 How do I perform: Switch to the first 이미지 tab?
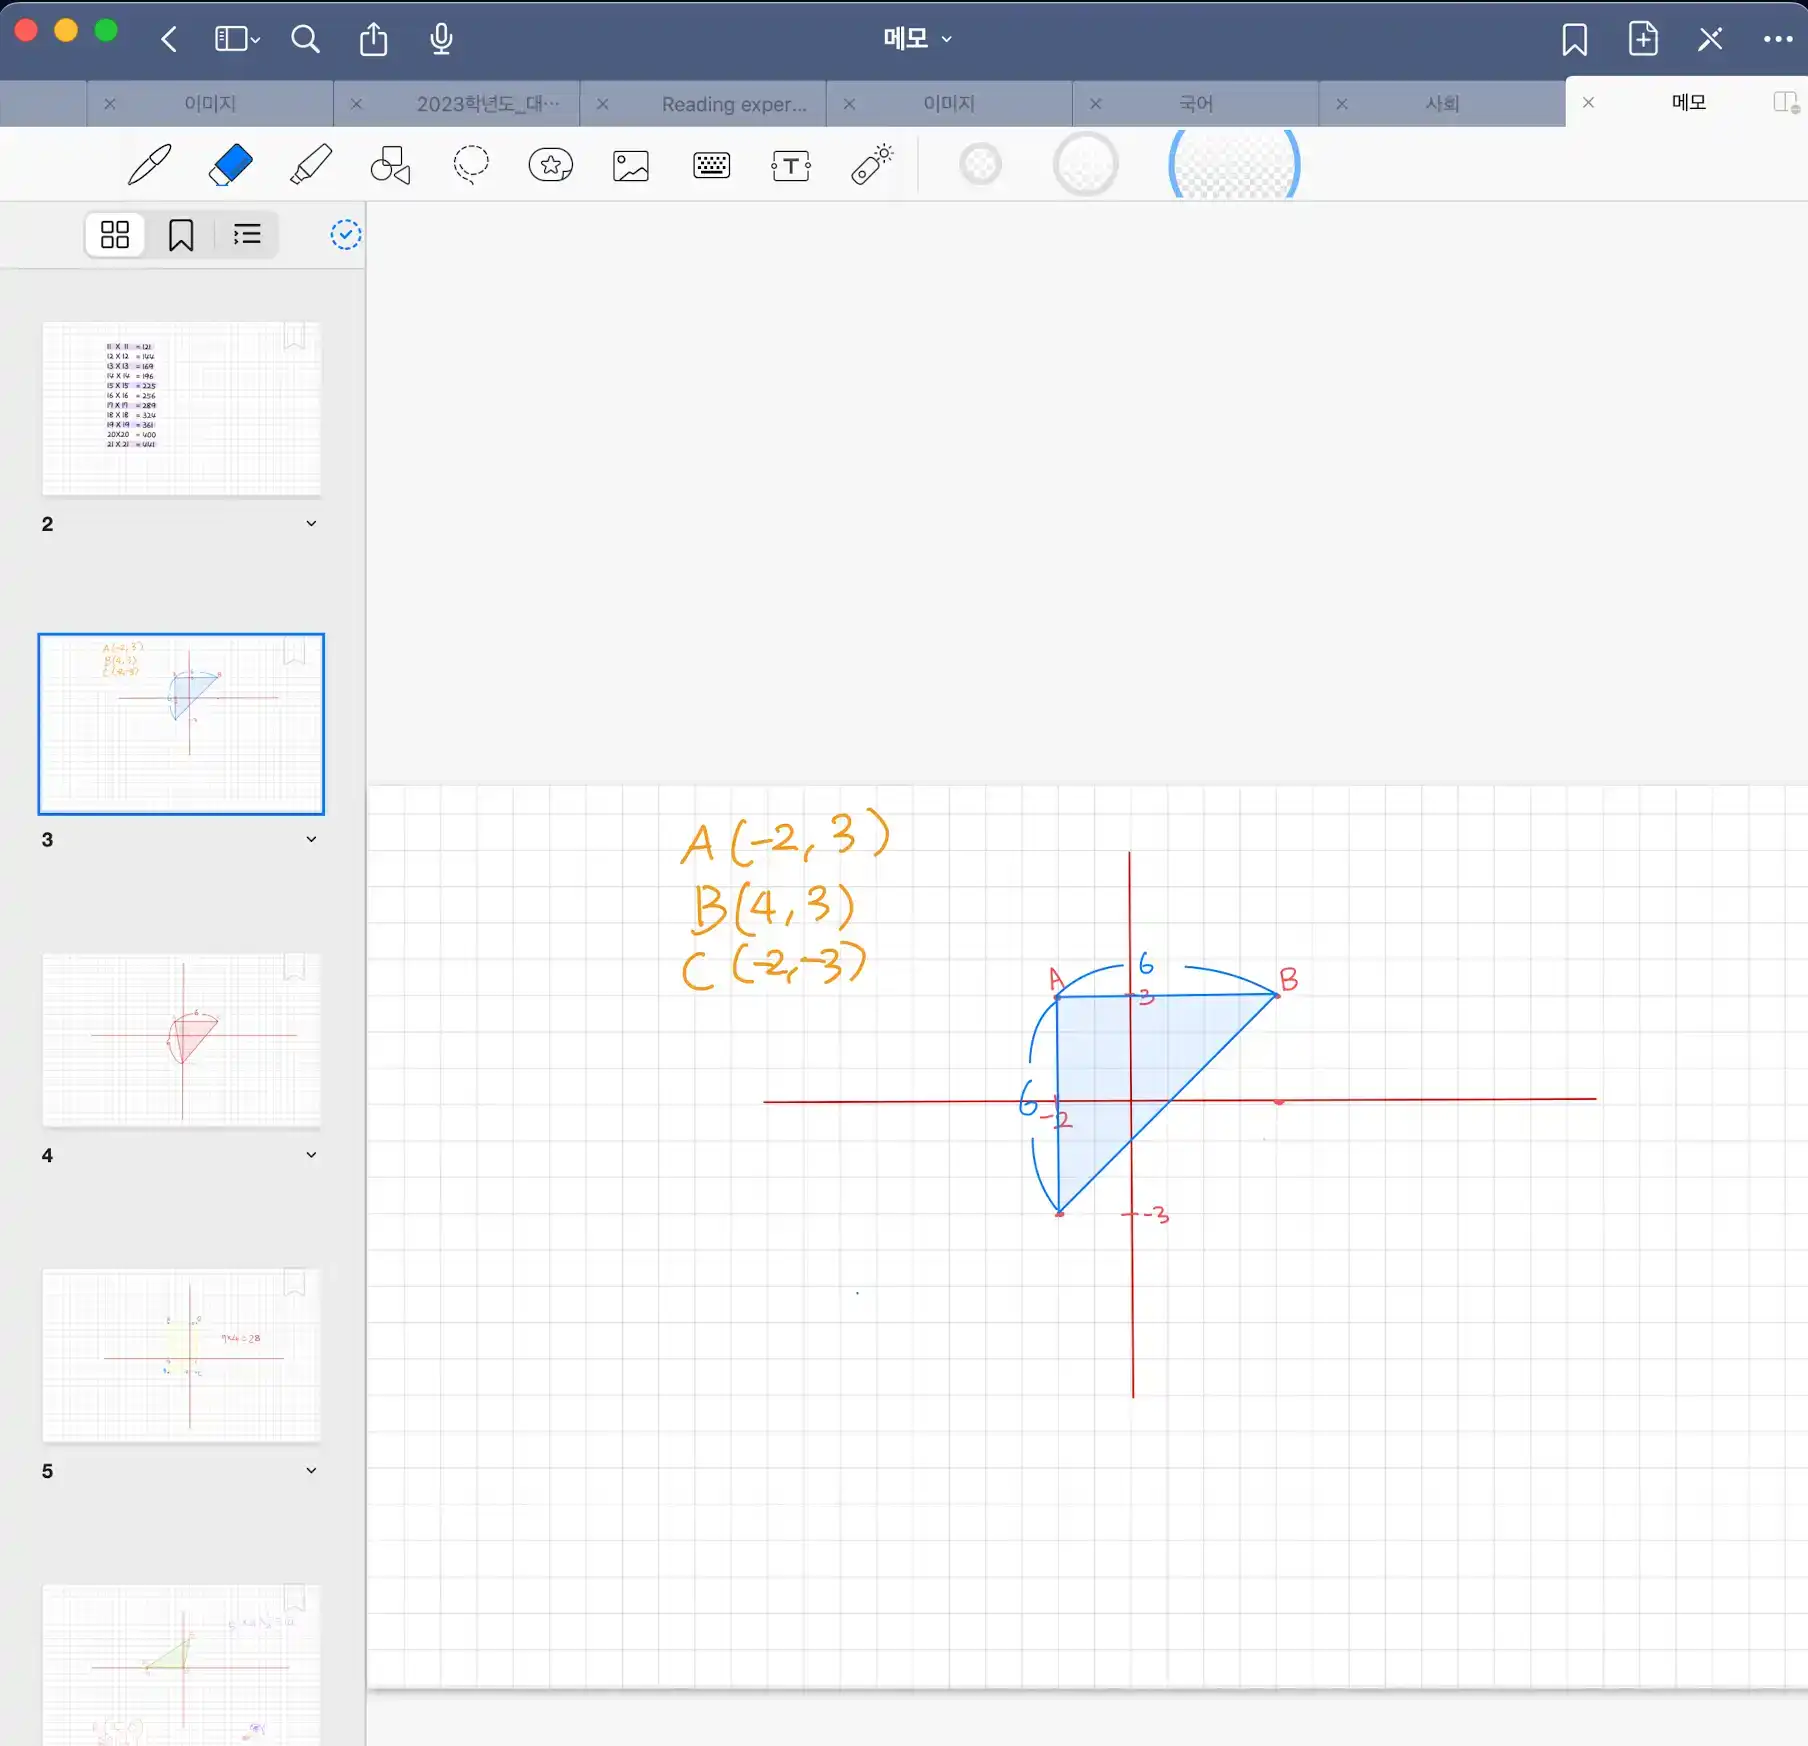point(210,103)
